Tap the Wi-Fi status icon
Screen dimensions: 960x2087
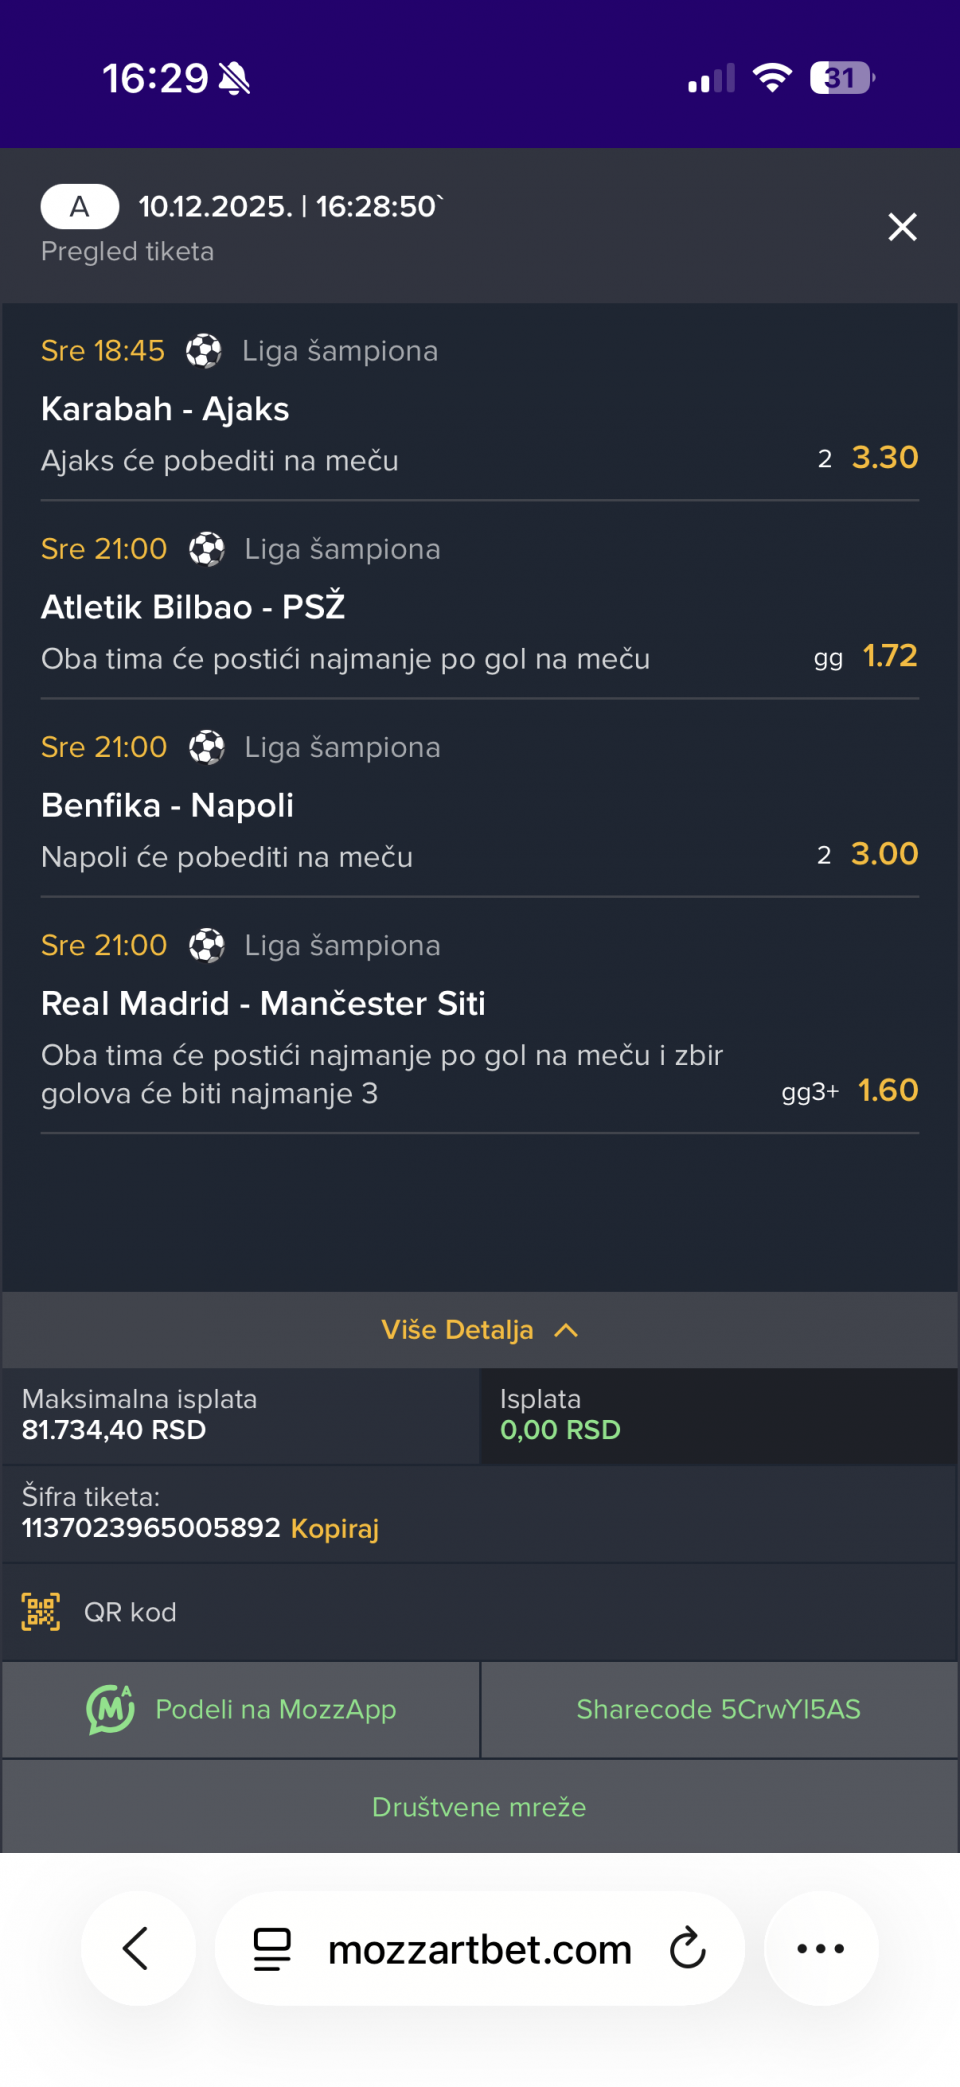pyautogui.click(x=771, y=77)
